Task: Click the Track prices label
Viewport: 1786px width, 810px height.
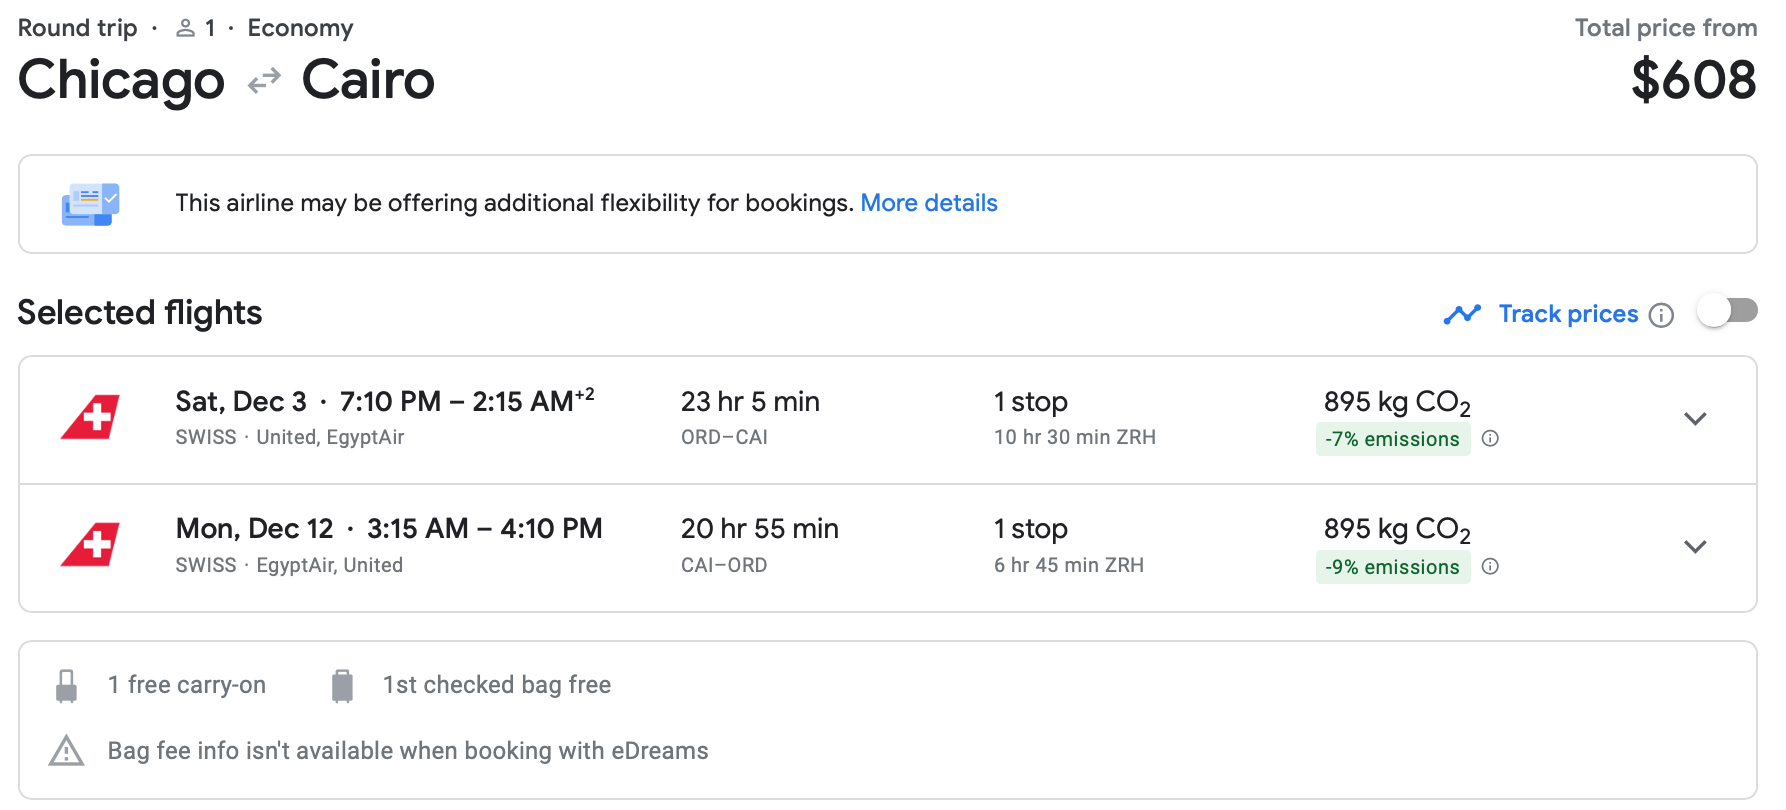Action: pyautogui.click(x=1568, y=314)
